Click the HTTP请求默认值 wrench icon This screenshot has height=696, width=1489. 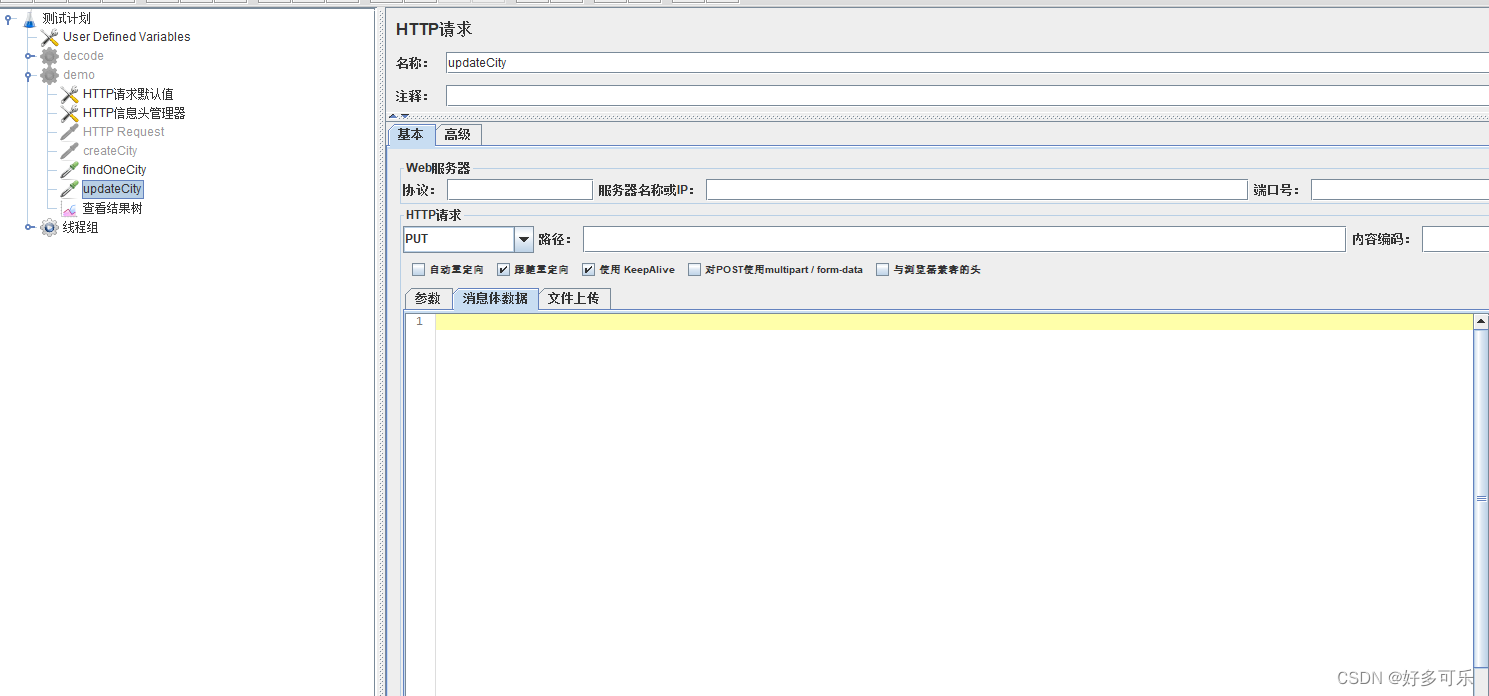pyautogui.click(x=69, y=94)
